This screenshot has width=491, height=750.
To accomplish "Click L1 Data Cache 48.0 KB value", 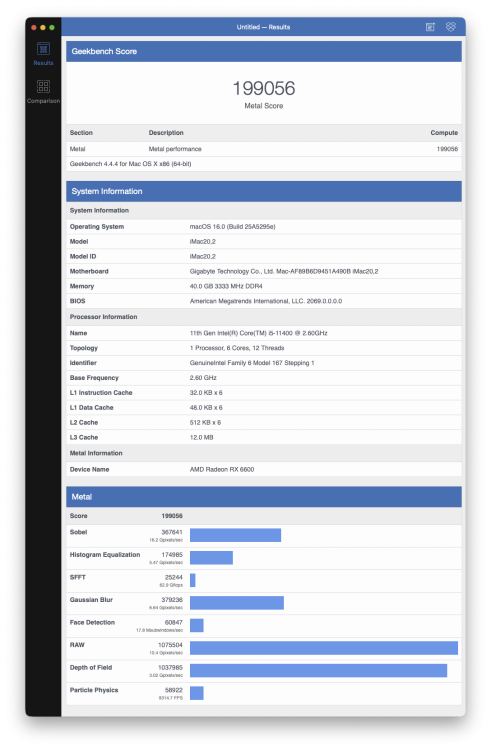I will 206,408.
